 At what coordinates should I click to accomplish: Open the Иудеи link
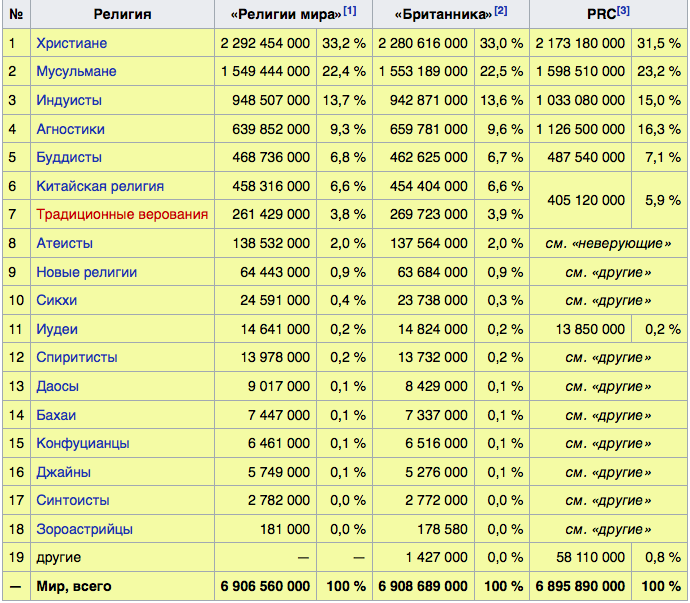56,329
